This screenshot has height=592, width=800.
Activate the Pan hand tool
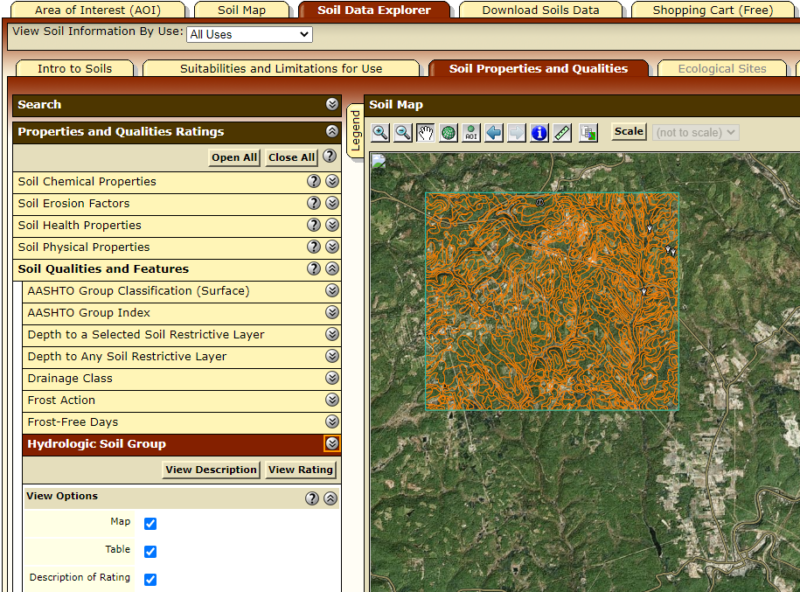[x=427, y=132]
